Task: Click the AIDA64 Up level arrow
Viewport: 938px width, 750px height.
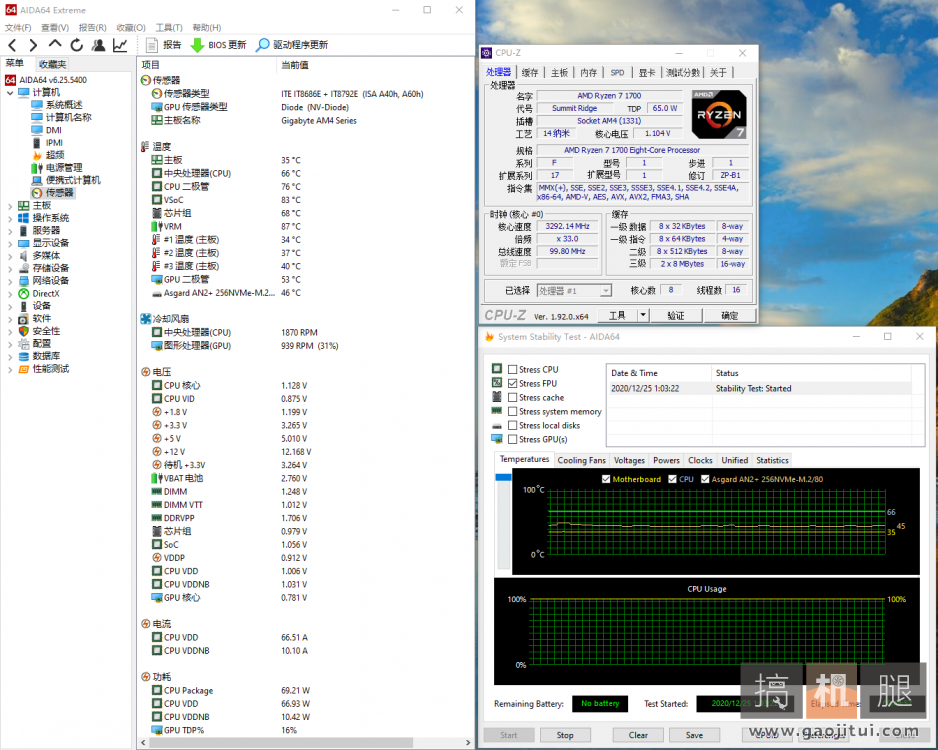Action: click(55, 44)
